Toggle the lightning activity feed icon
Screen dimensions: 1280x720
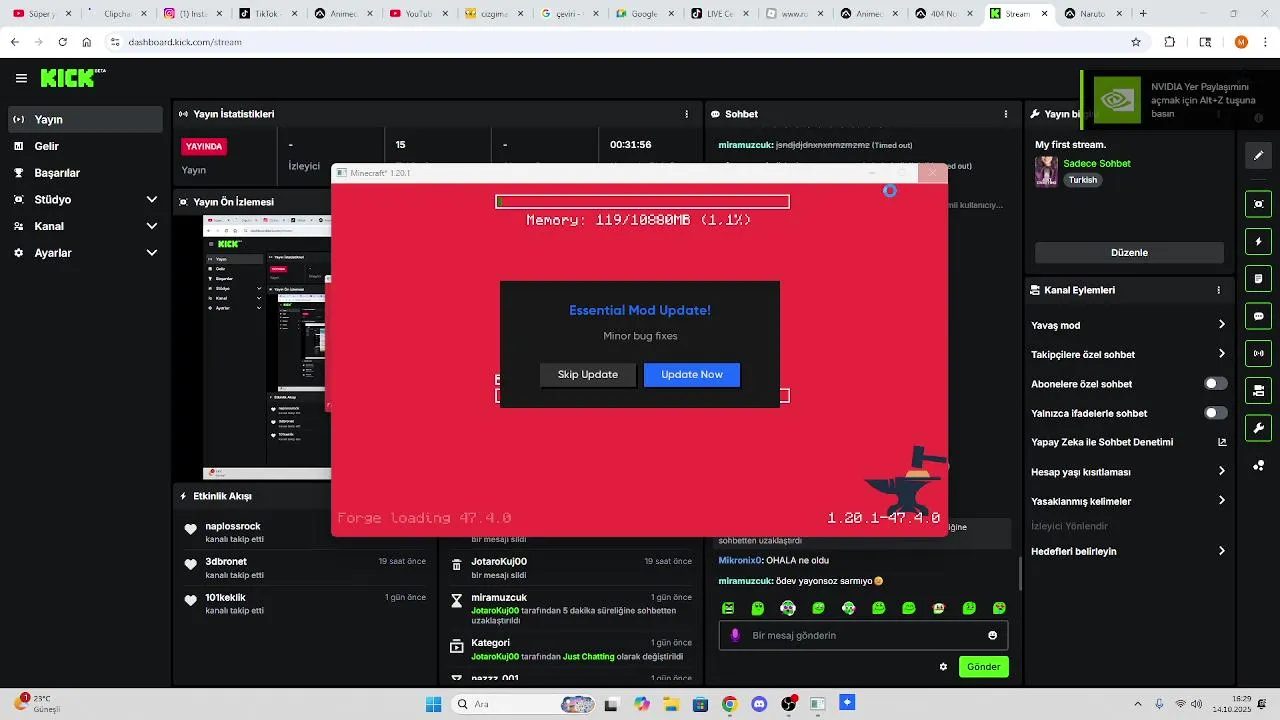[1258, 242]
